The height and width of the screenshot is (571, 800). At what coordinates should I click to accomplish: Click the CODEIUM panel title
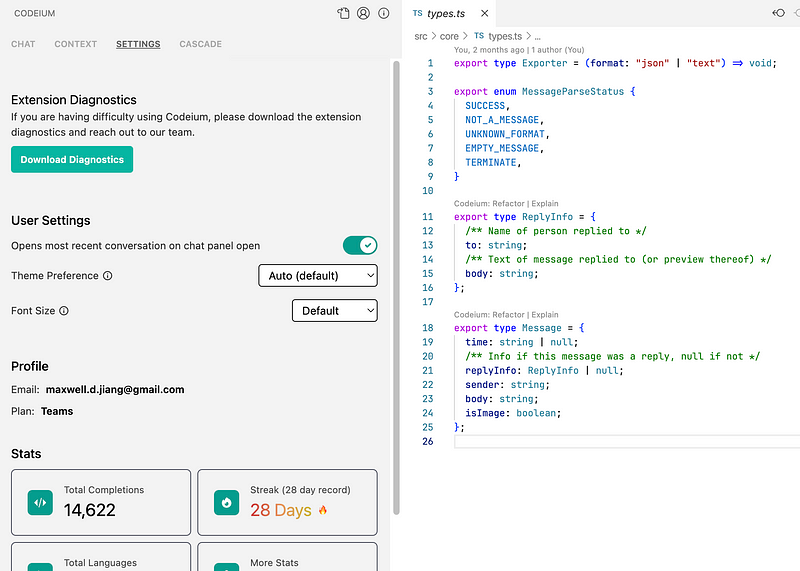(x=35, y=13)
